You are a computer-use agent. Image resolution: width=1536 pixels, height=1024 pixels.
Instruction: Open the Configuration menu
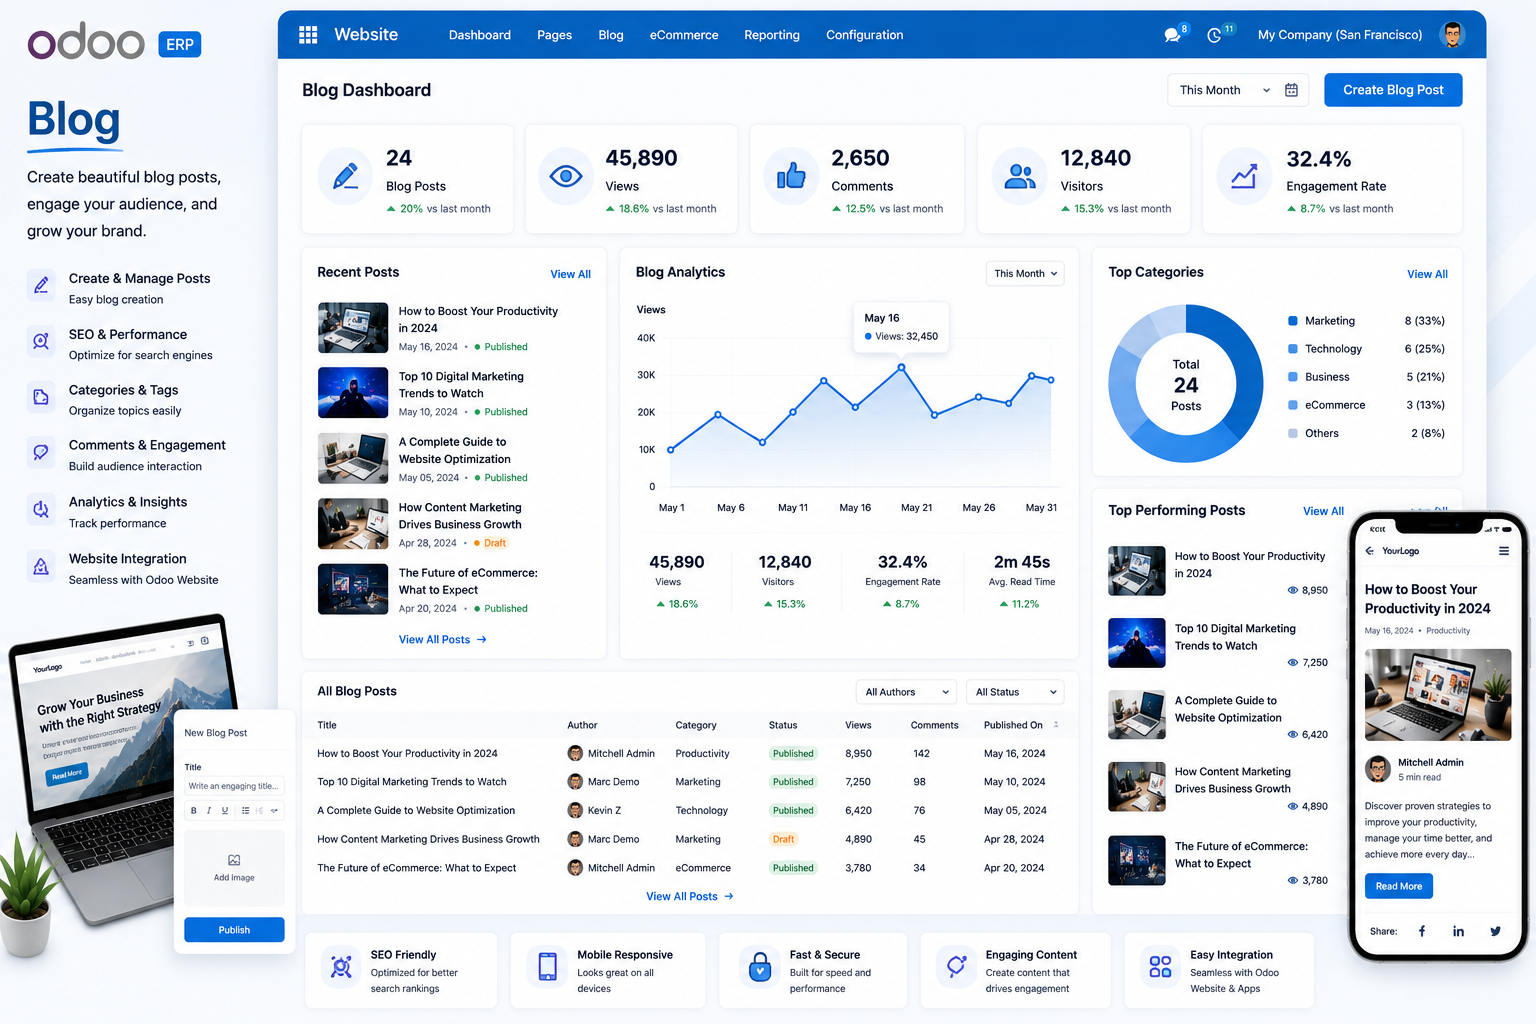865,35
